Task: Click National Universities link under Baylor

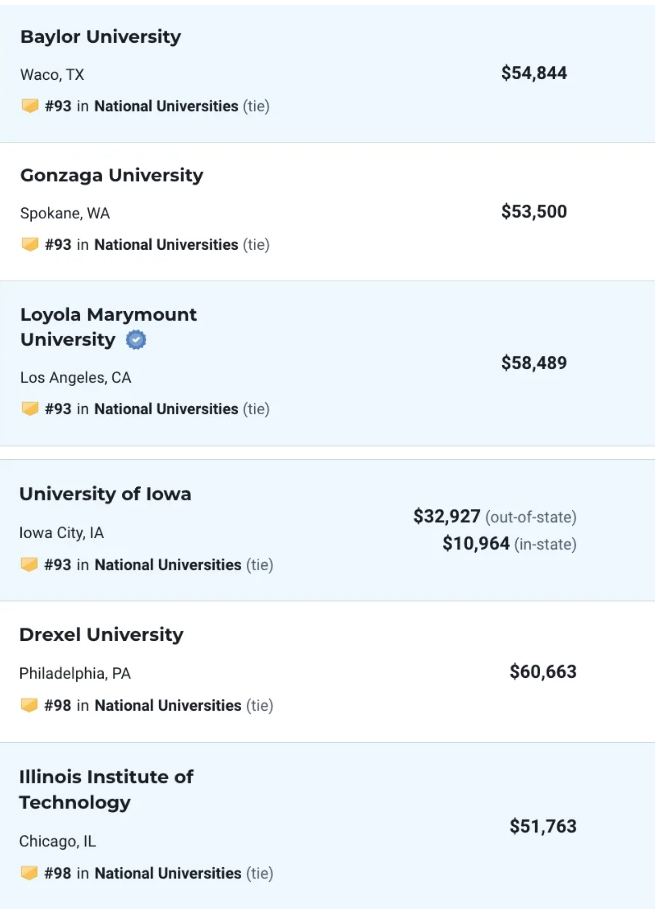Action: point(166,106)
